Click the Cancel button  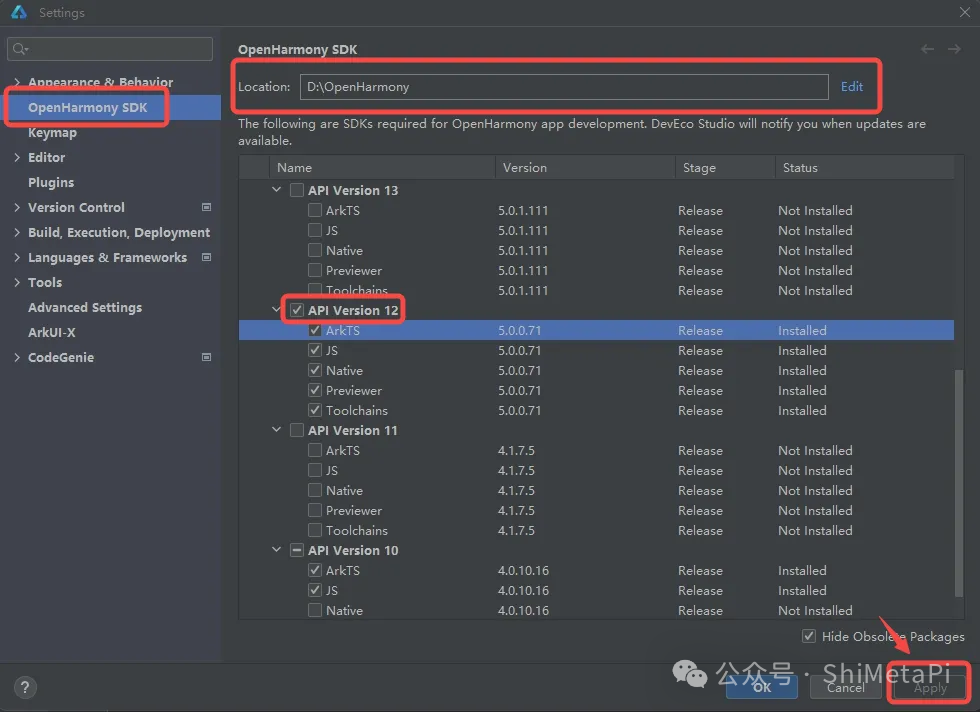pos(846,688)
